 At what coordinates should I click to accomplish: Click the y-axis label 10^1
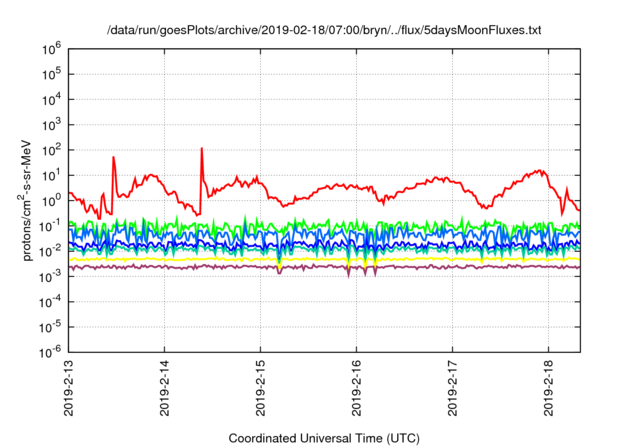(x=51, y=176)
